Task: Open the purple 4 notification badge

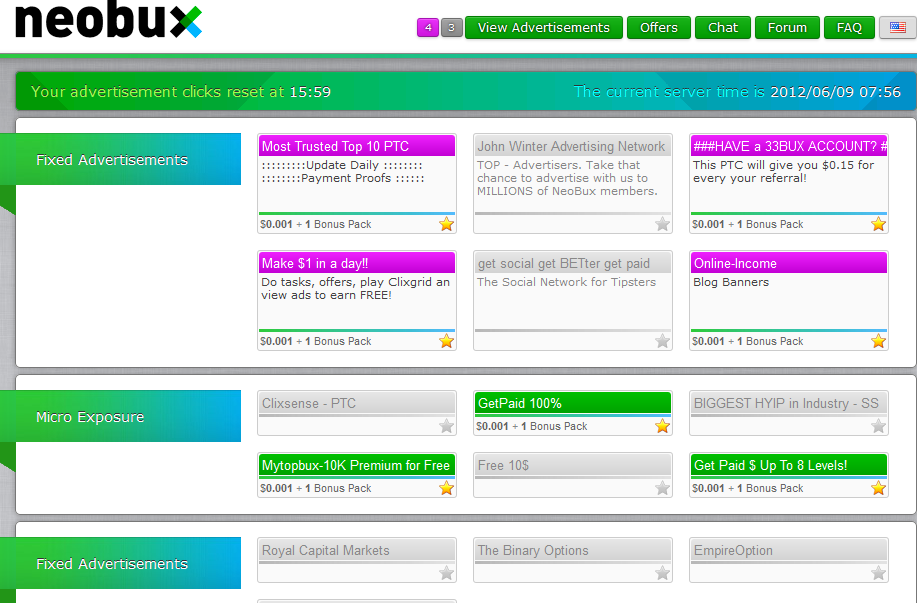Action: point(428,27)
